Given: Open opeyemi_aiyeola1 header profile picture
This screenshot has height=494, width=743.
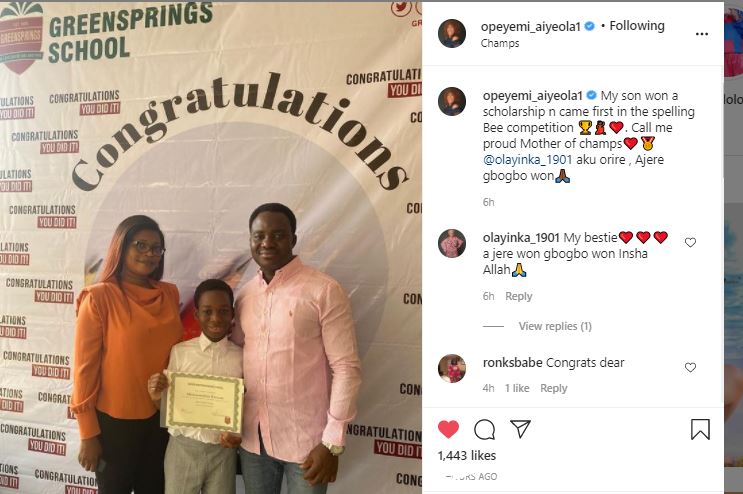Looking at the screenshot, I should coord(452,34).
